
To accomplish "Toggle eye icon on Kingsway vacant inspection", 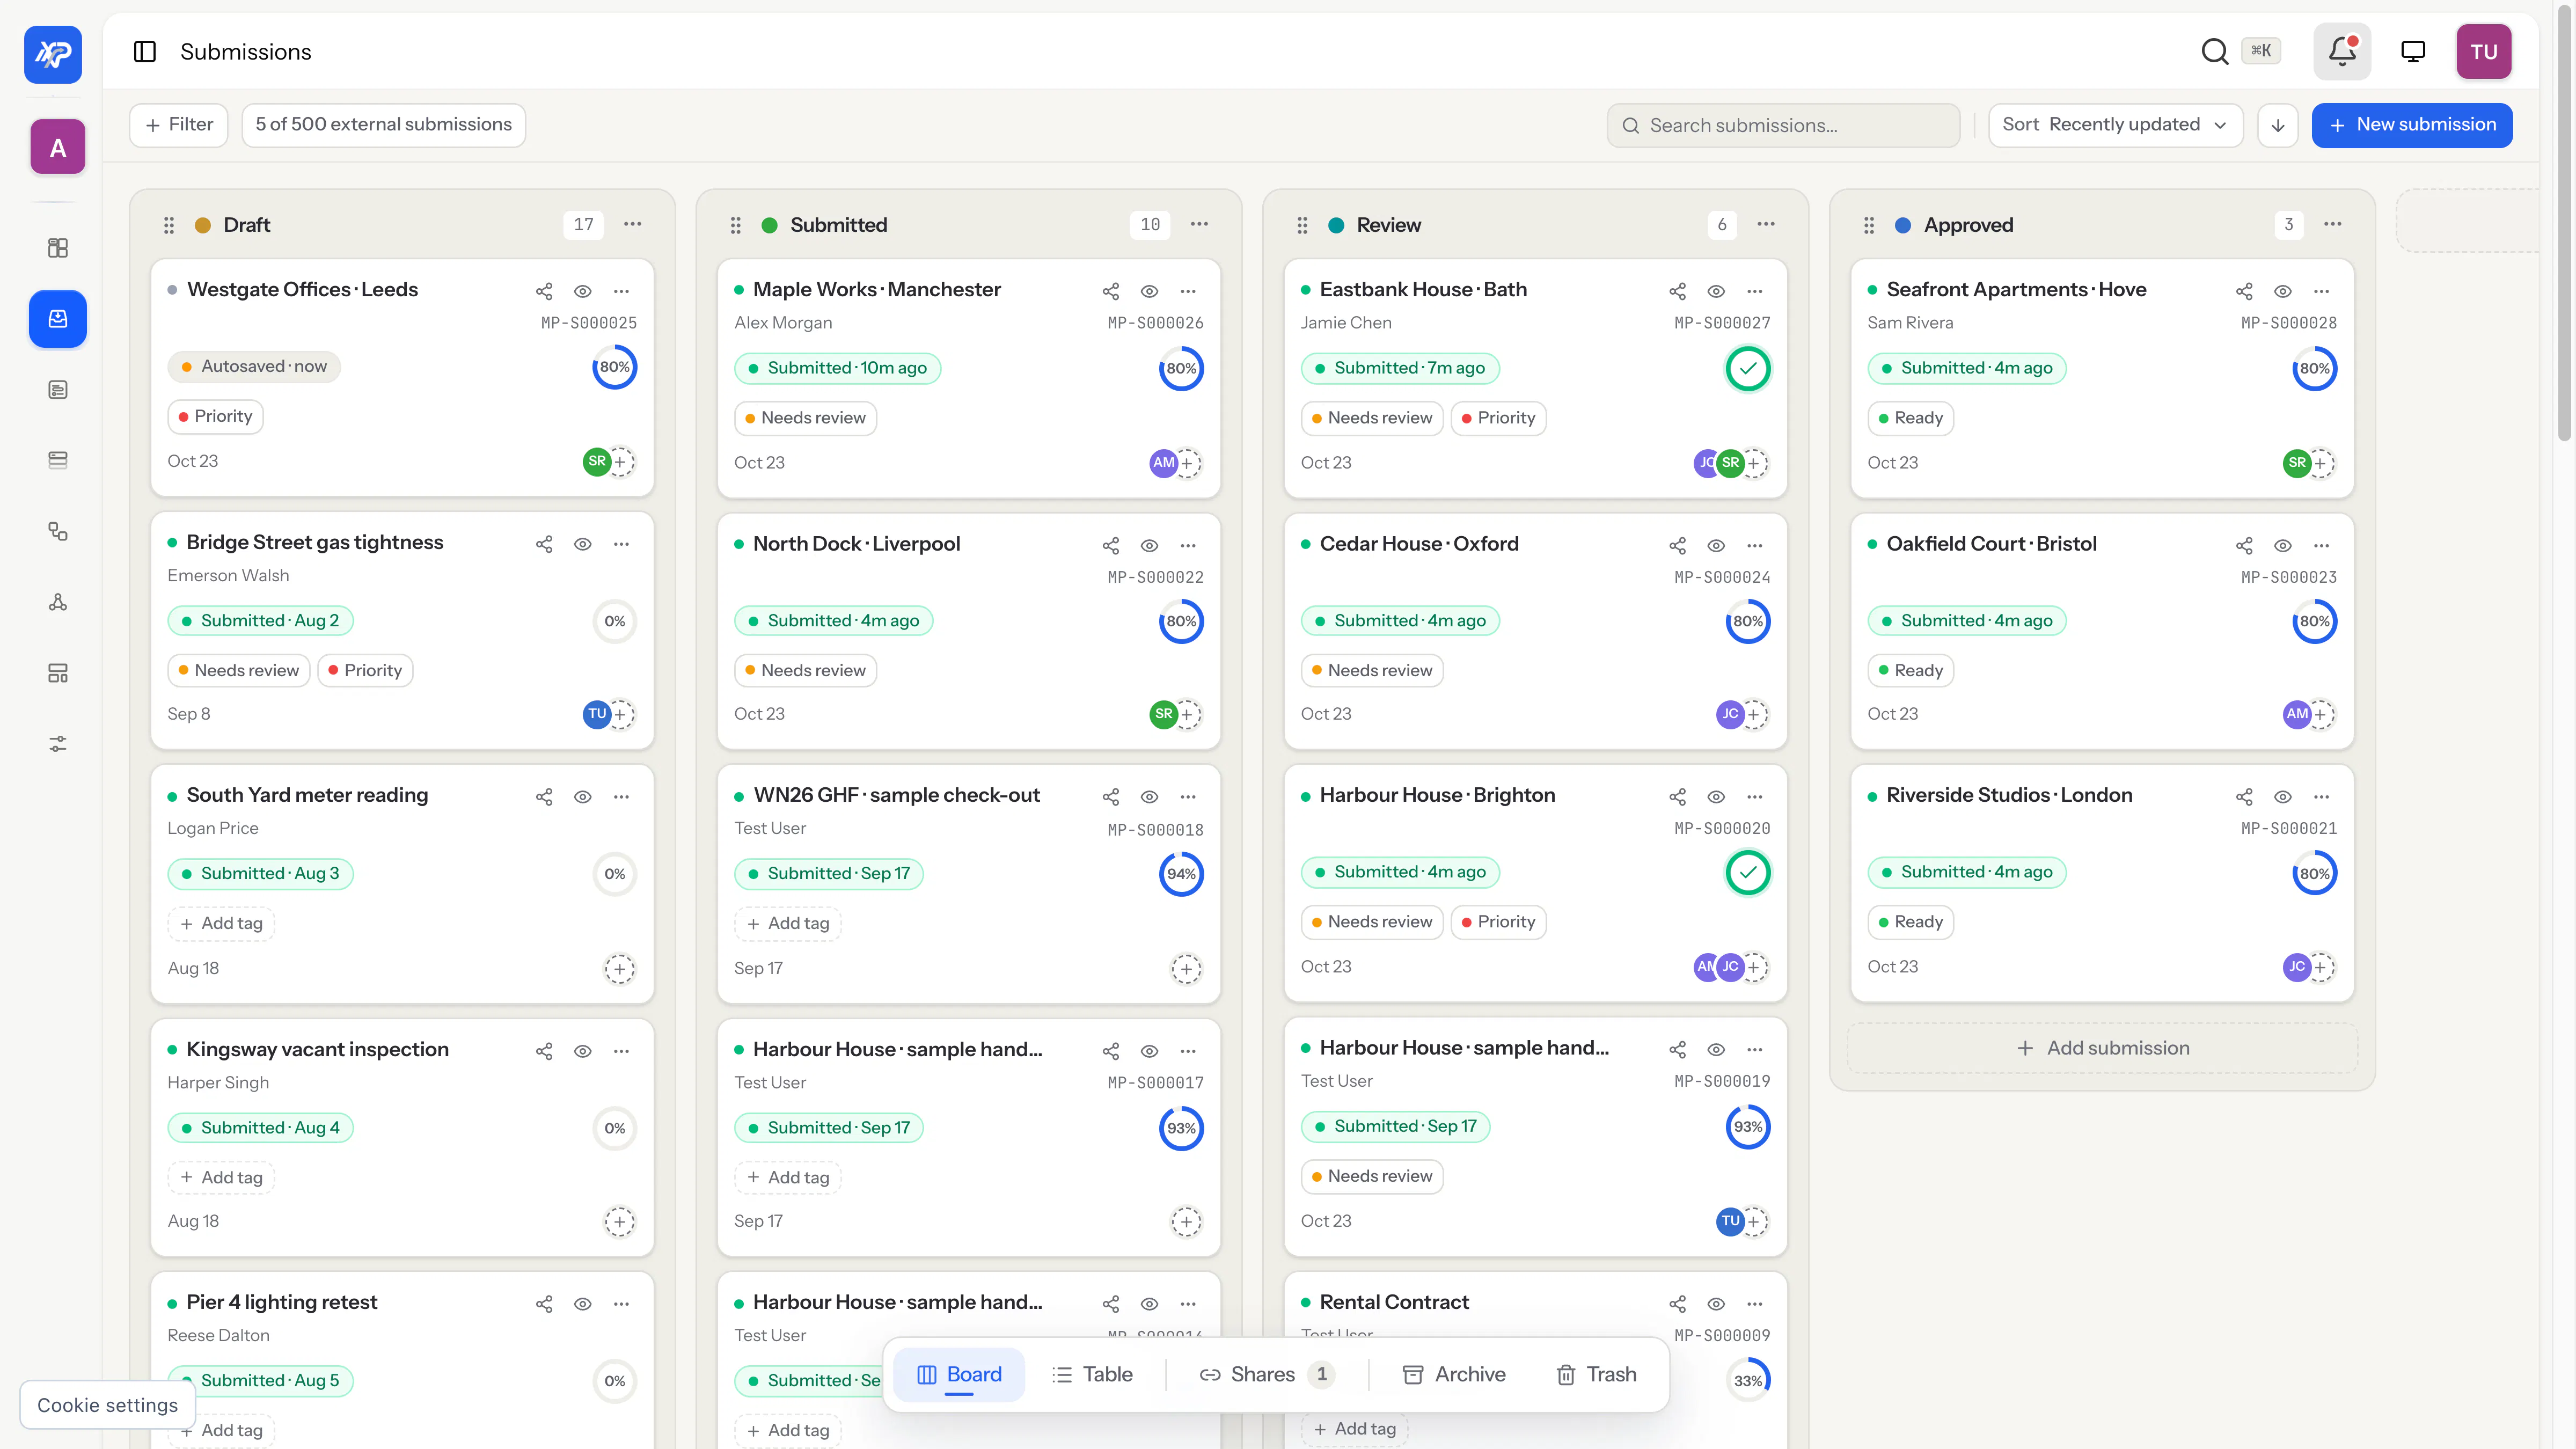I will point(583,1051).
